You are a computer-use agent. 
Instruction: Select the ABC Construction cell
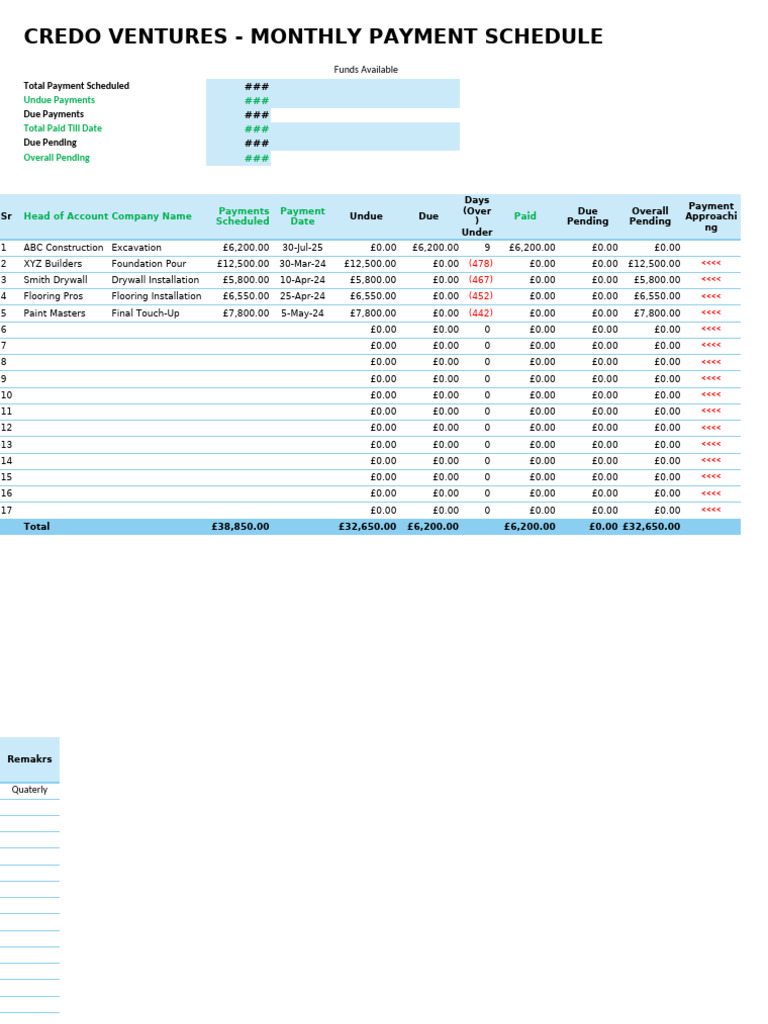(x=63, y=248)
